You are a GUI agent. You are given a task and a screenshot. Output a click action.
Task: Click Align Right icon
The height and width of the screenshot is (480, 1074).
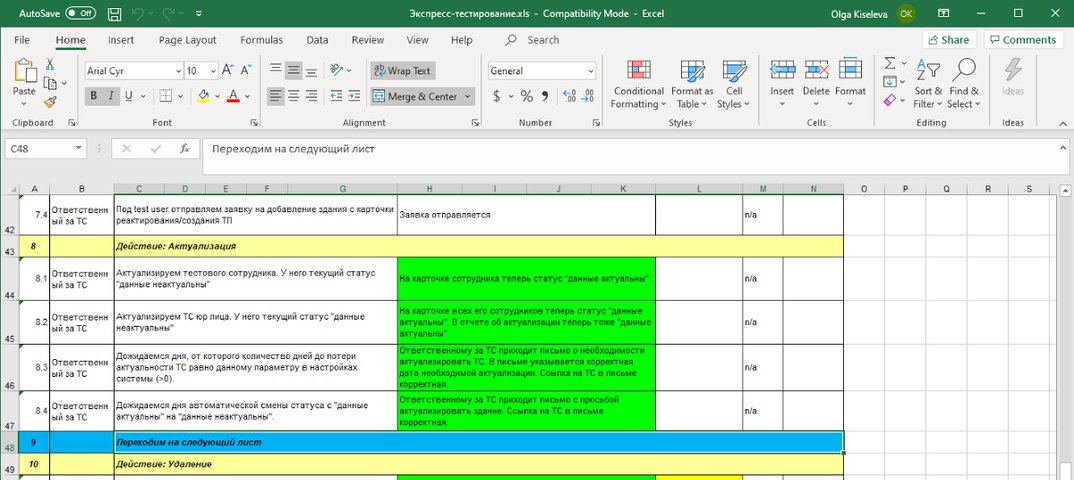(311, 96)
